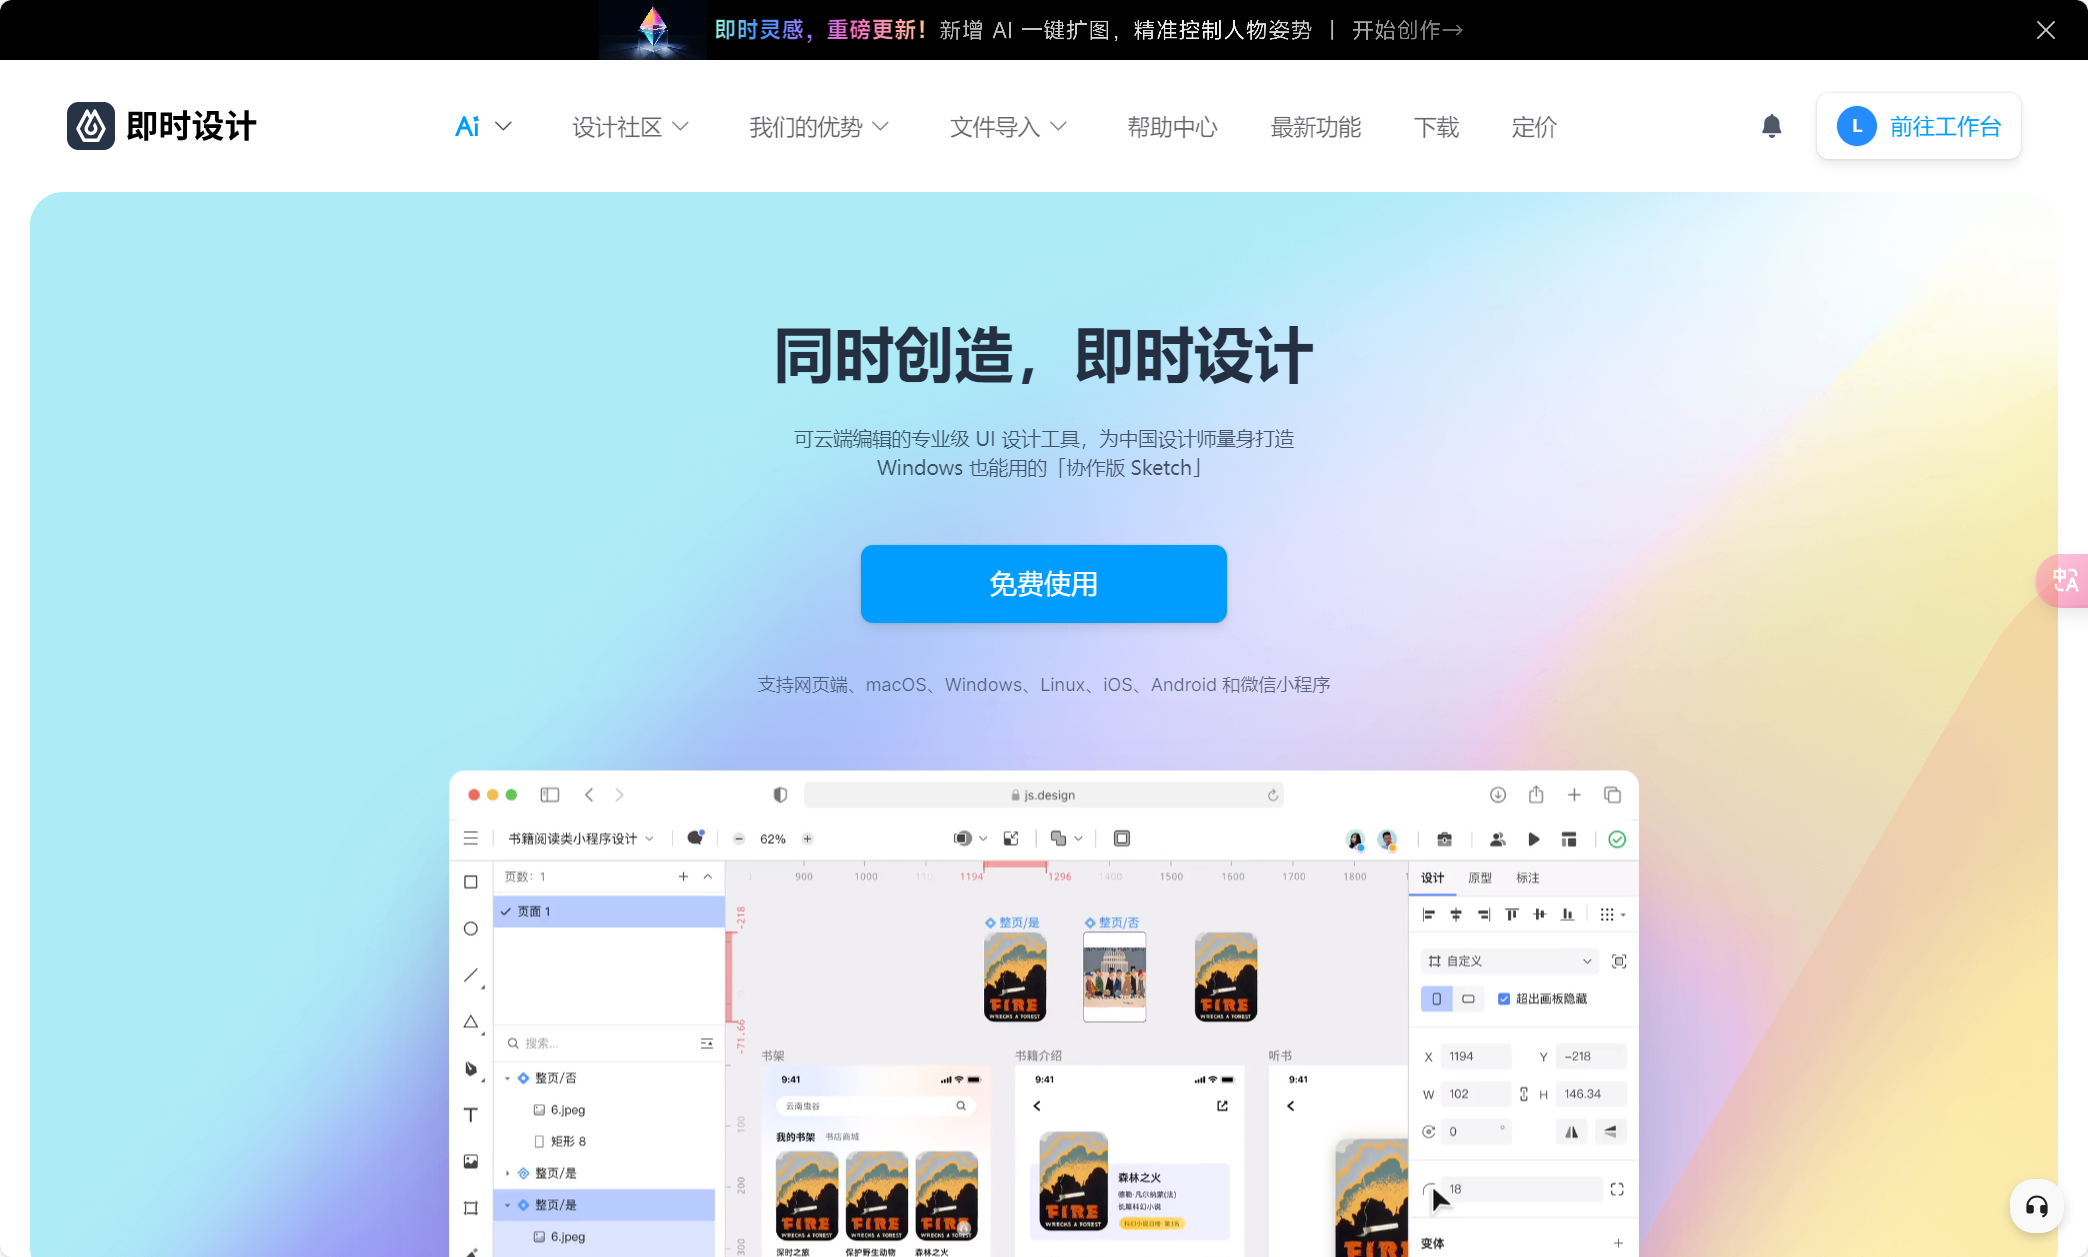Toggle layer visibility for 页面1
2088x1257 pixels.
(507, 910)
